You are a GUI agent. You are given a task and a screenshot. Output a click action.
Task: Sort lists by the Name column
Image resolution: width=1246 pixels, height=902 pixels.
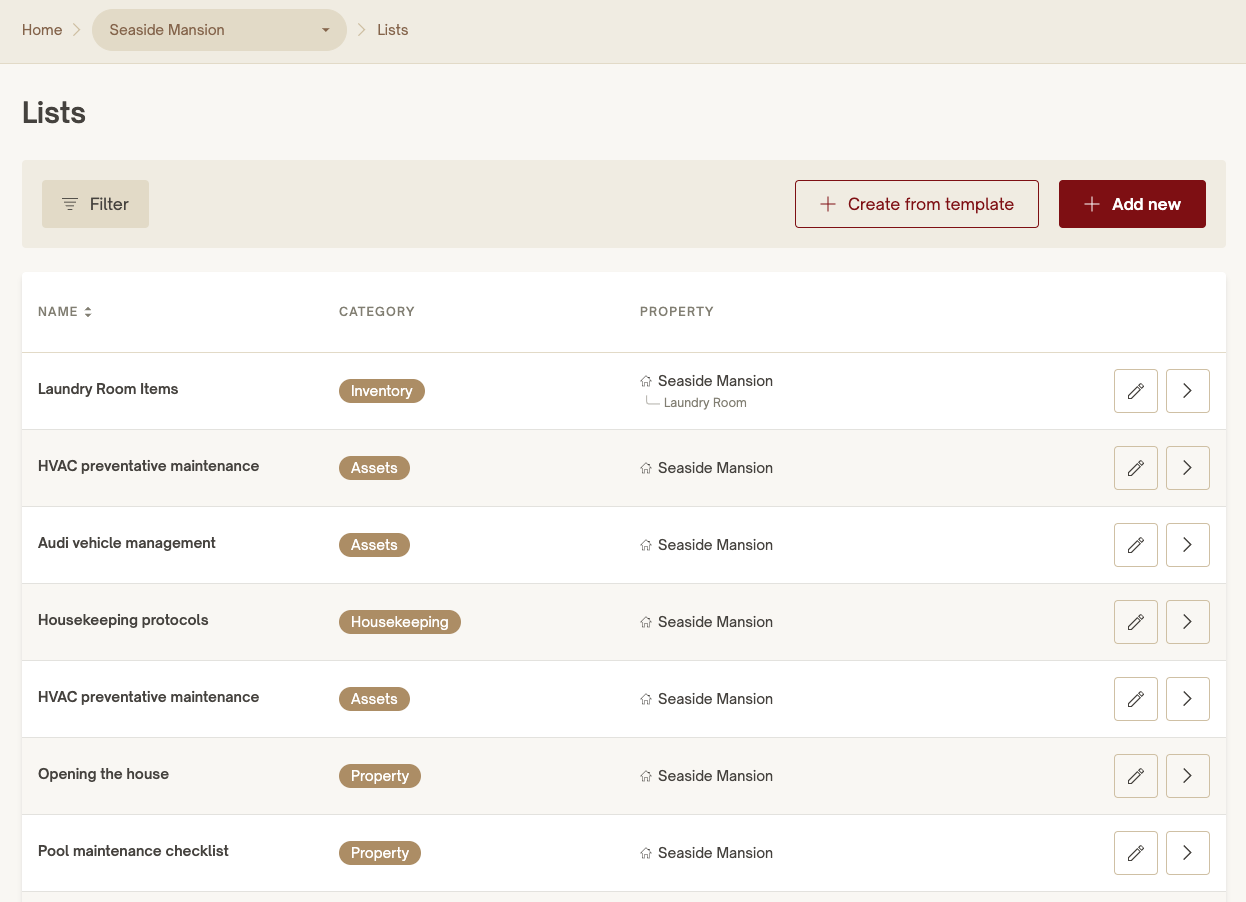tap(65, 312)
